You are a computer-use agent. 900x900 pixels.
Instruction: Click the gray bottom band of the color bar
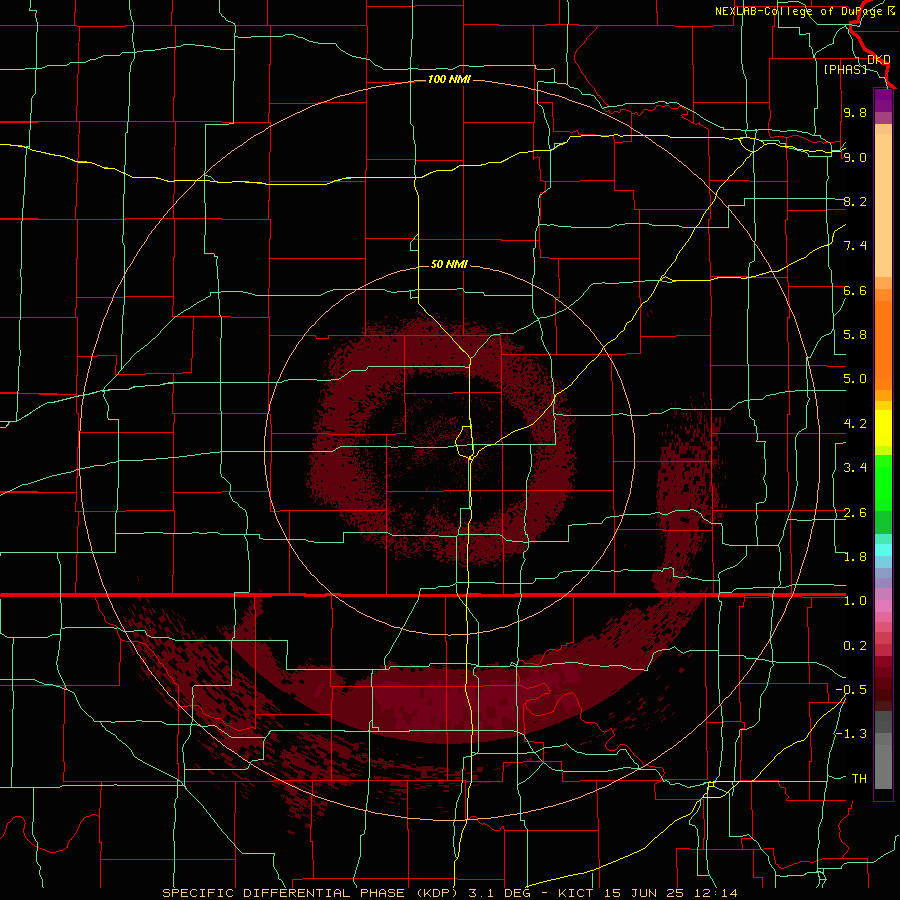[883, 766]
